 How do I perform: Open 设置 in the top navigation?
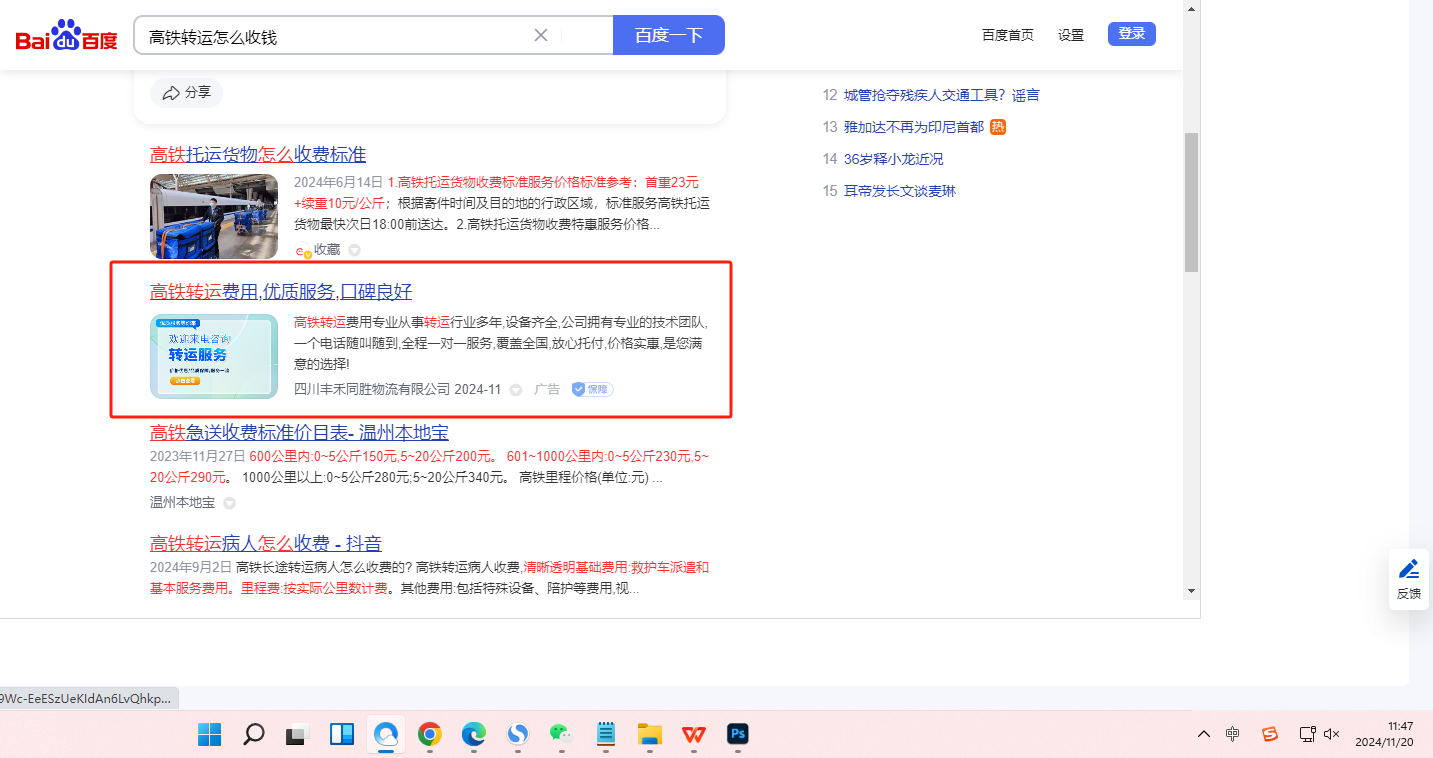[x=1071, y=35]
